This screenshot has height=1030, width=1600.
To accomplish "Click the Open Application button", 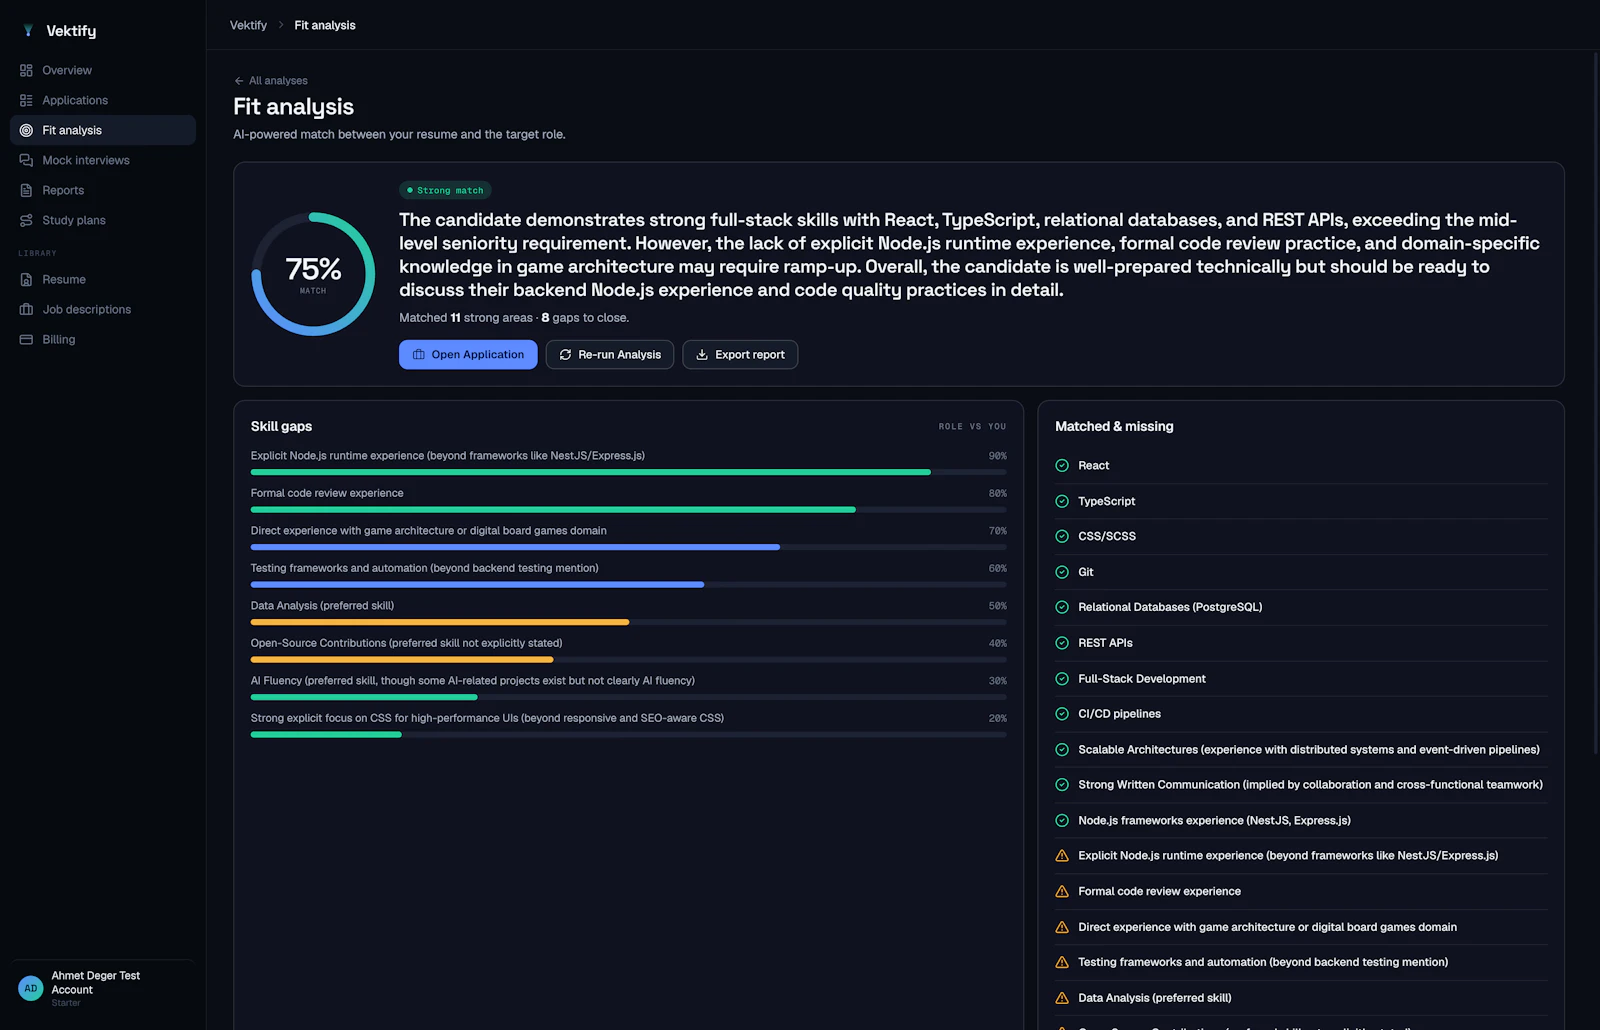I will (468, 355).
